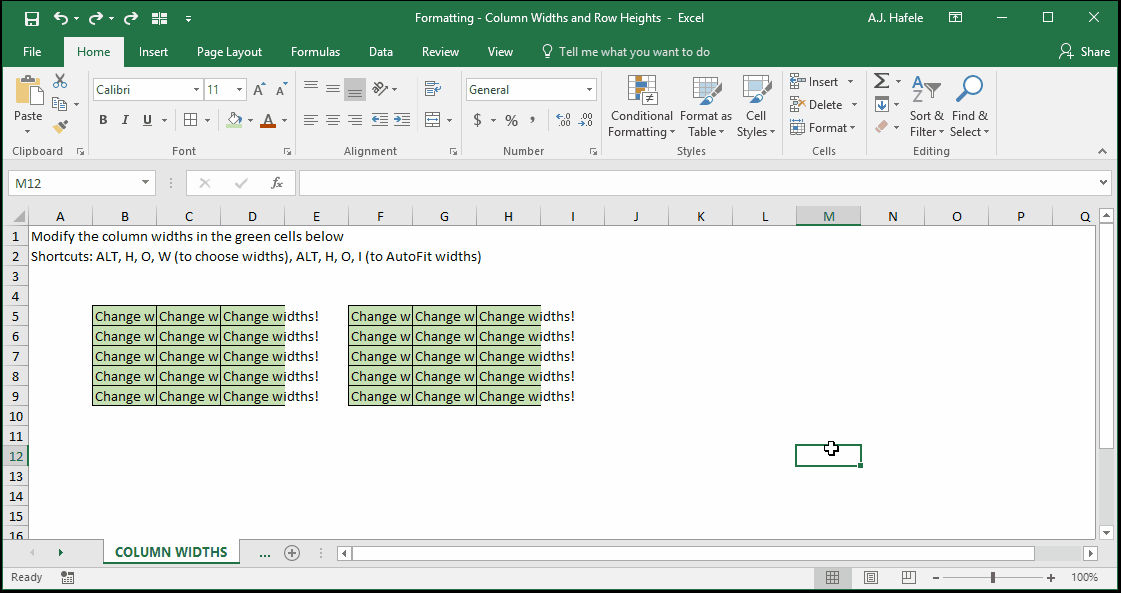Viewport: 1121px width, 593px height.
Task: Click the Decrease Indent icon
Action: click(380, 119)
